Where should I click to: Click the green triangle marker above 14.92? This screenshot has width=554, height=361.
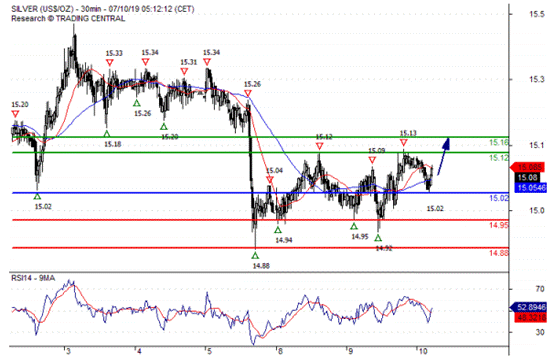pos(378,238)
